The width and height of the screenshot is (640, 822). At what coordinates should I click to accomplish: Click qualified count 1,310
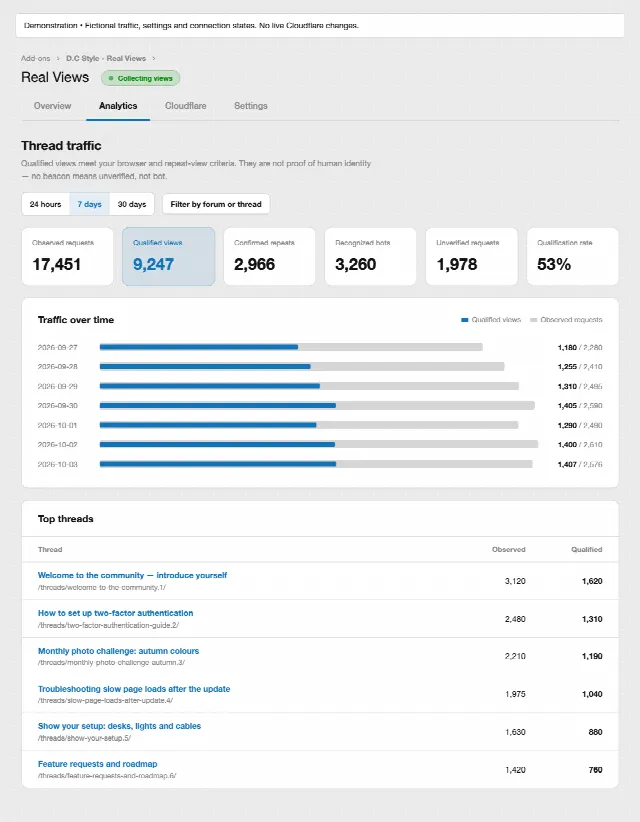point(592,619)
